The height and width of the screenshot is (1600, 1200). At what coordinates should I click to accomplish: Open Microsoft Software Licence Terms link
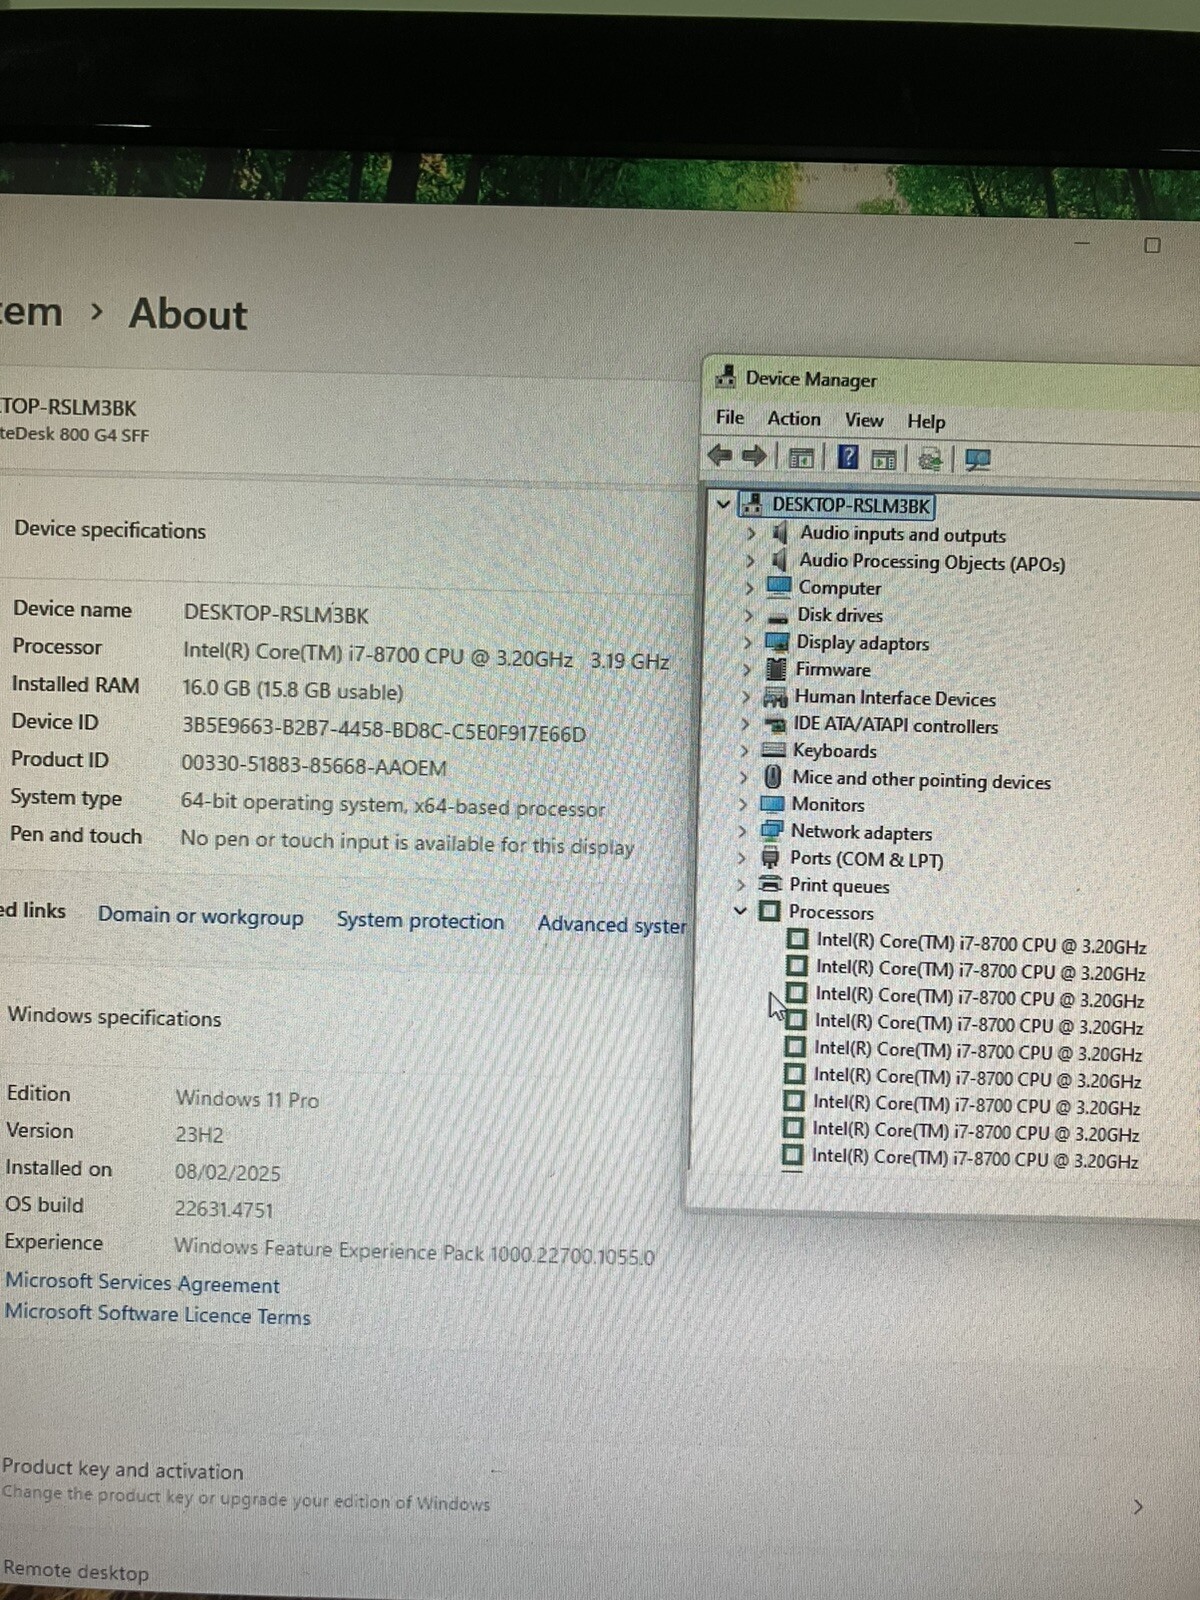157,1313
